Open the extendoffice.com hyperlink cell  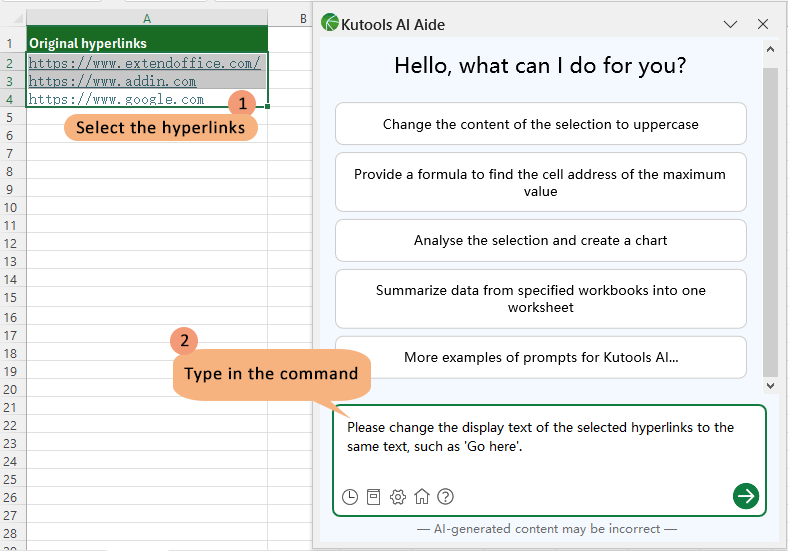point(144,63)
